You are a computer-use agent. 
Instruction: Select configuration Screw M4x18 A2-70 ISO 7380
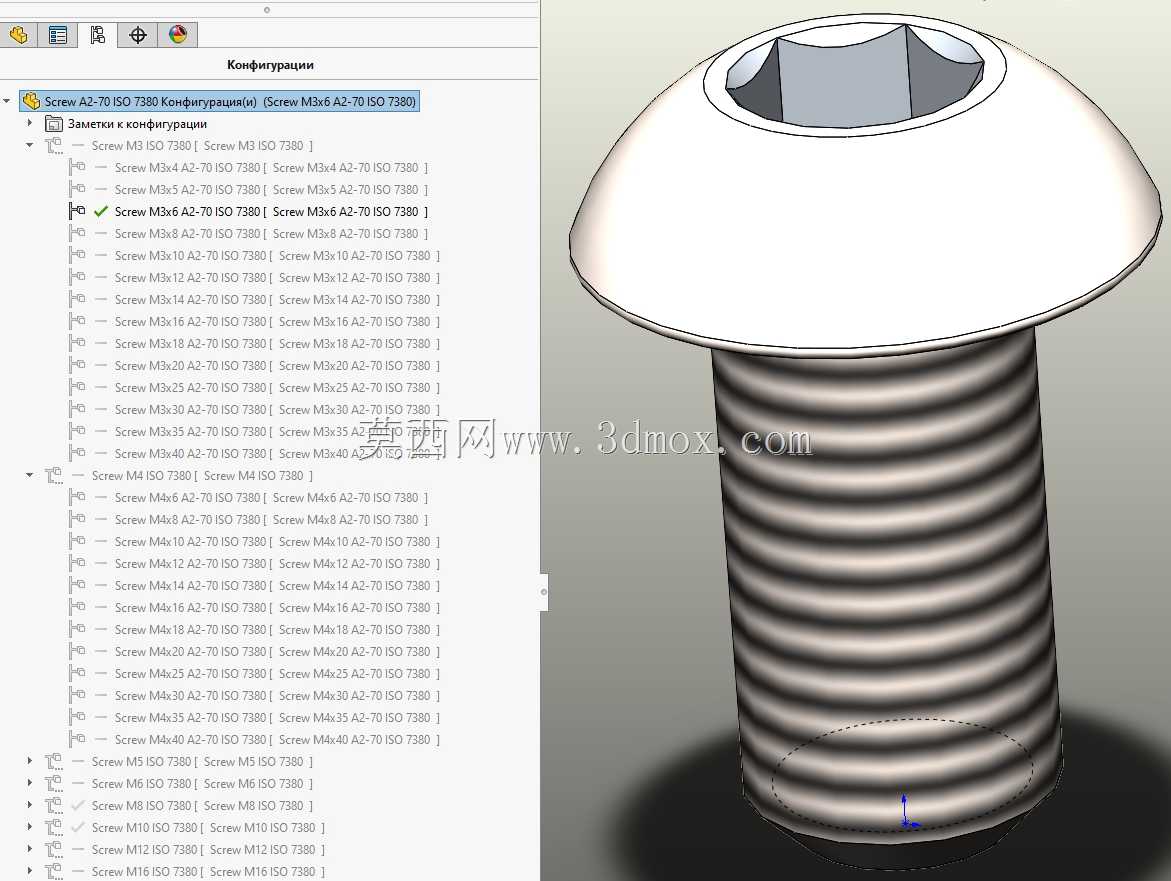[277, 629]
